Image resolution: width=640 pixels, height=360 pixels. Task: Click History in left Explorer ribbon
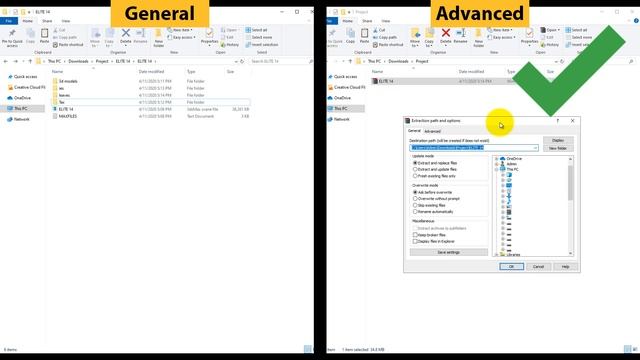[230, 44]
